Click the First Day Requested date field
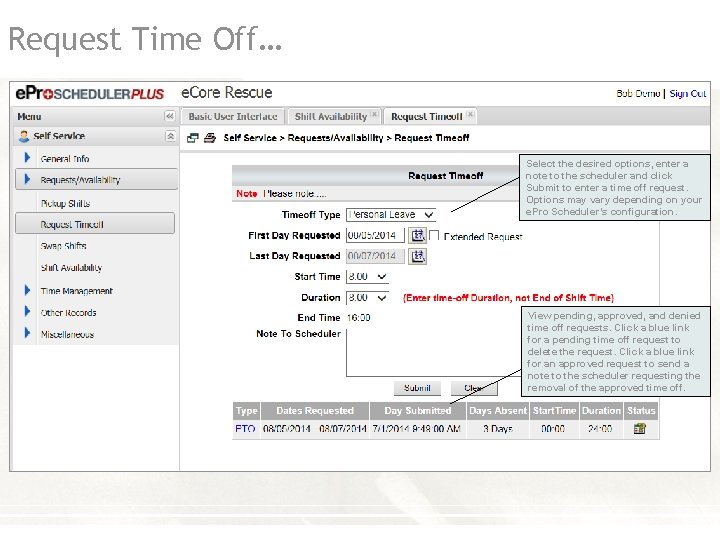The image size is (720, 540). pos(375,236)
